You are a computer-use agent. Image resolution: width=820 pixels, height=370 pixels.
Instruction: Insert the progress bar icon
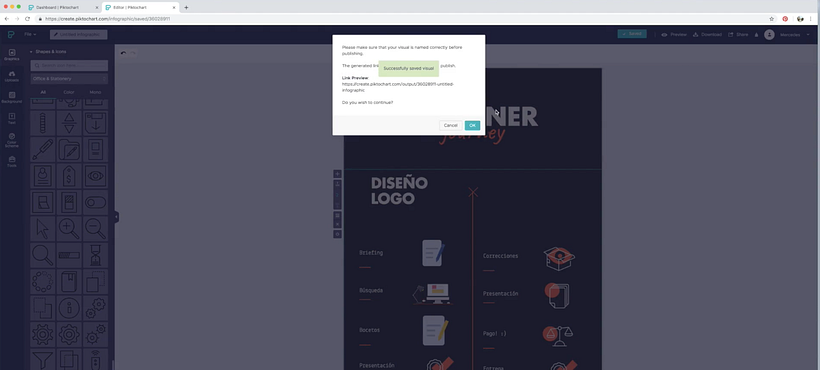pos(69,255)
